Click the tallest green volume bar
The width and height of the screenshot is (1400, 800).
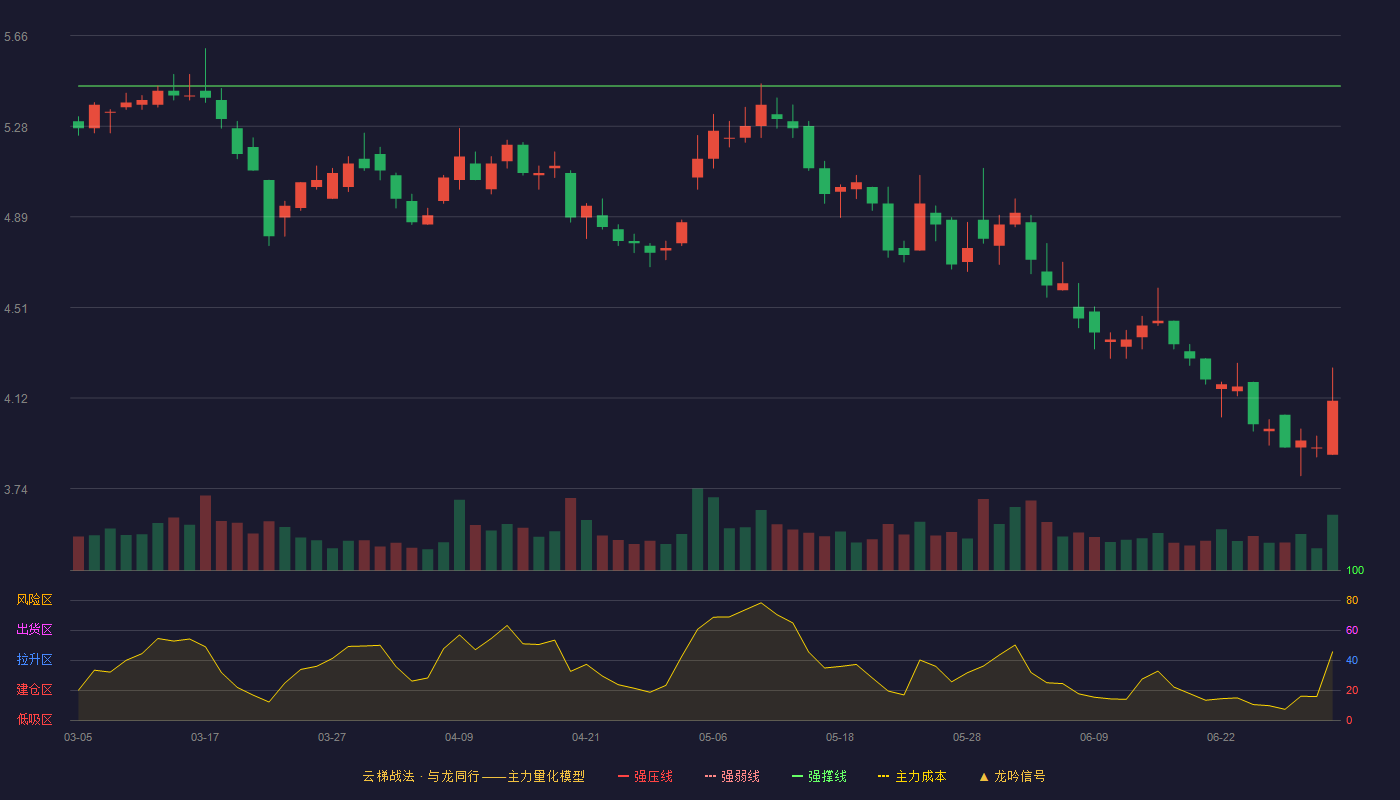click(697, 529)
